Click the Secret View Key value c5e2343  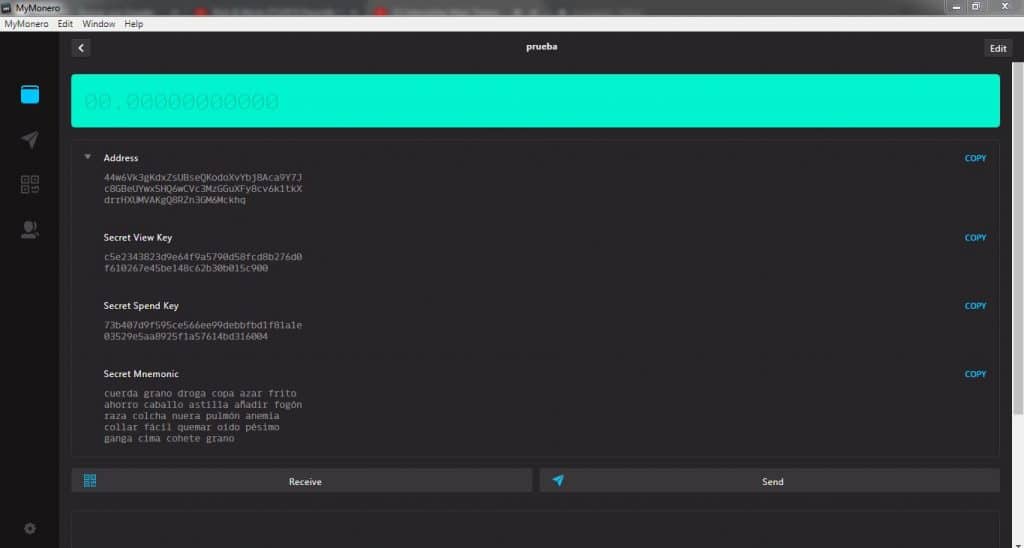click(203, 263)
